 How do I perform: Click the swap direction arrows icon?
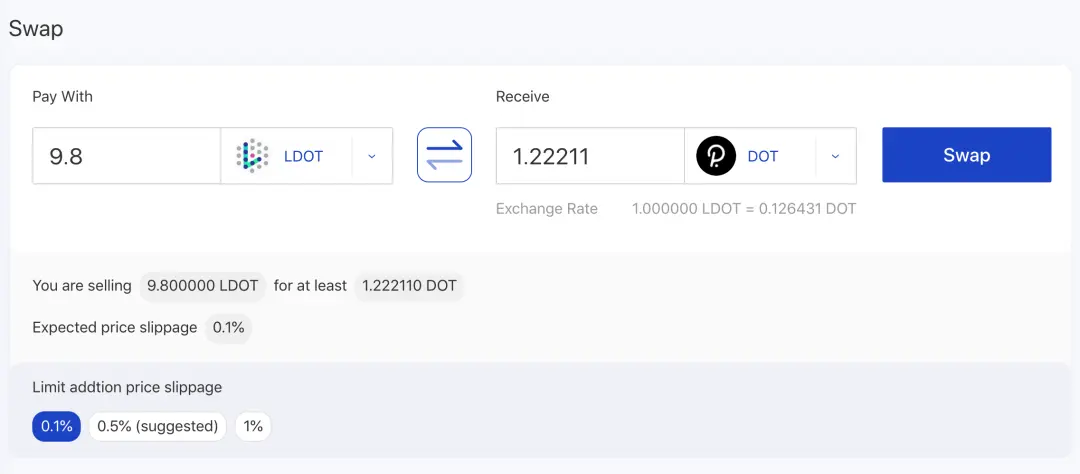[444, 155]
